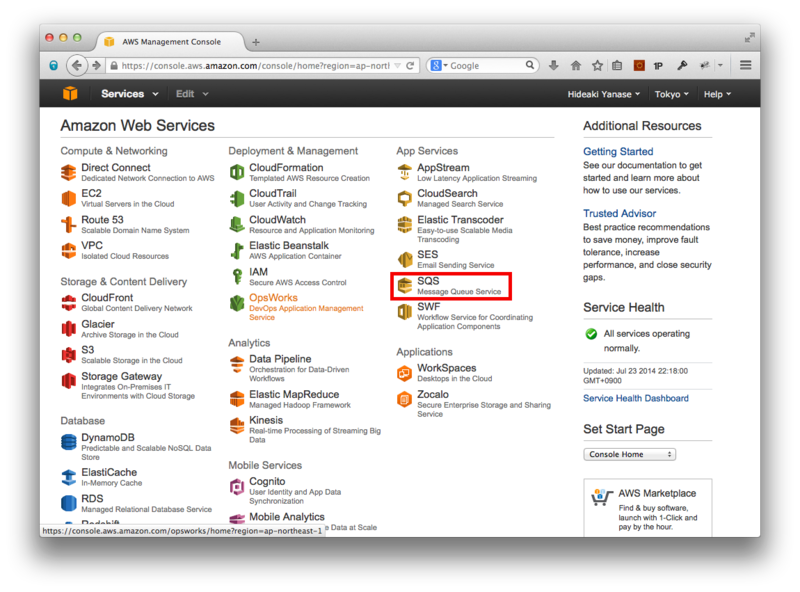Click the DynamoDB database icon
The image size is (800, 592).
point(69,442)
